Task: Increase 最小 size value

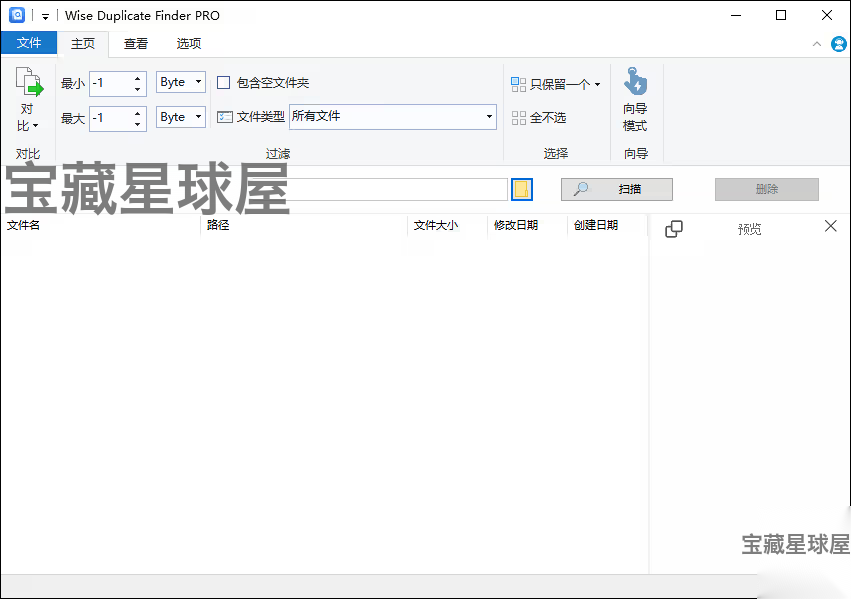Action: [138, 78]
